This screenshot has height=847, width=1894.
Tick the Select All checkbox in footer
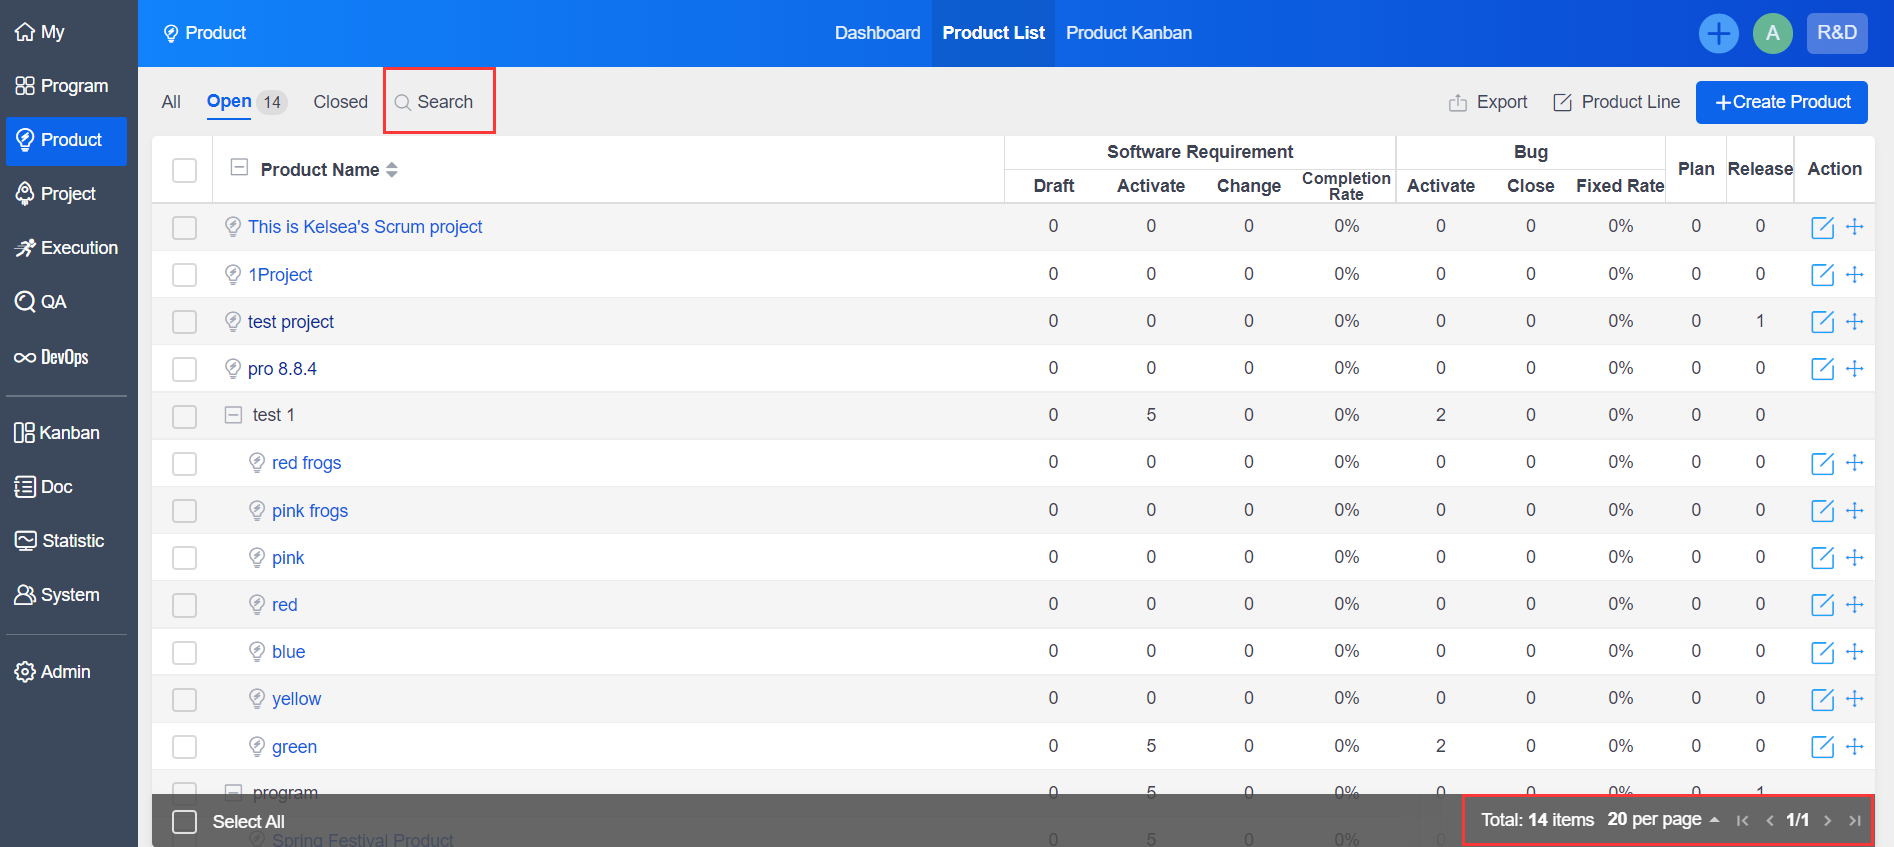[184, 822]
